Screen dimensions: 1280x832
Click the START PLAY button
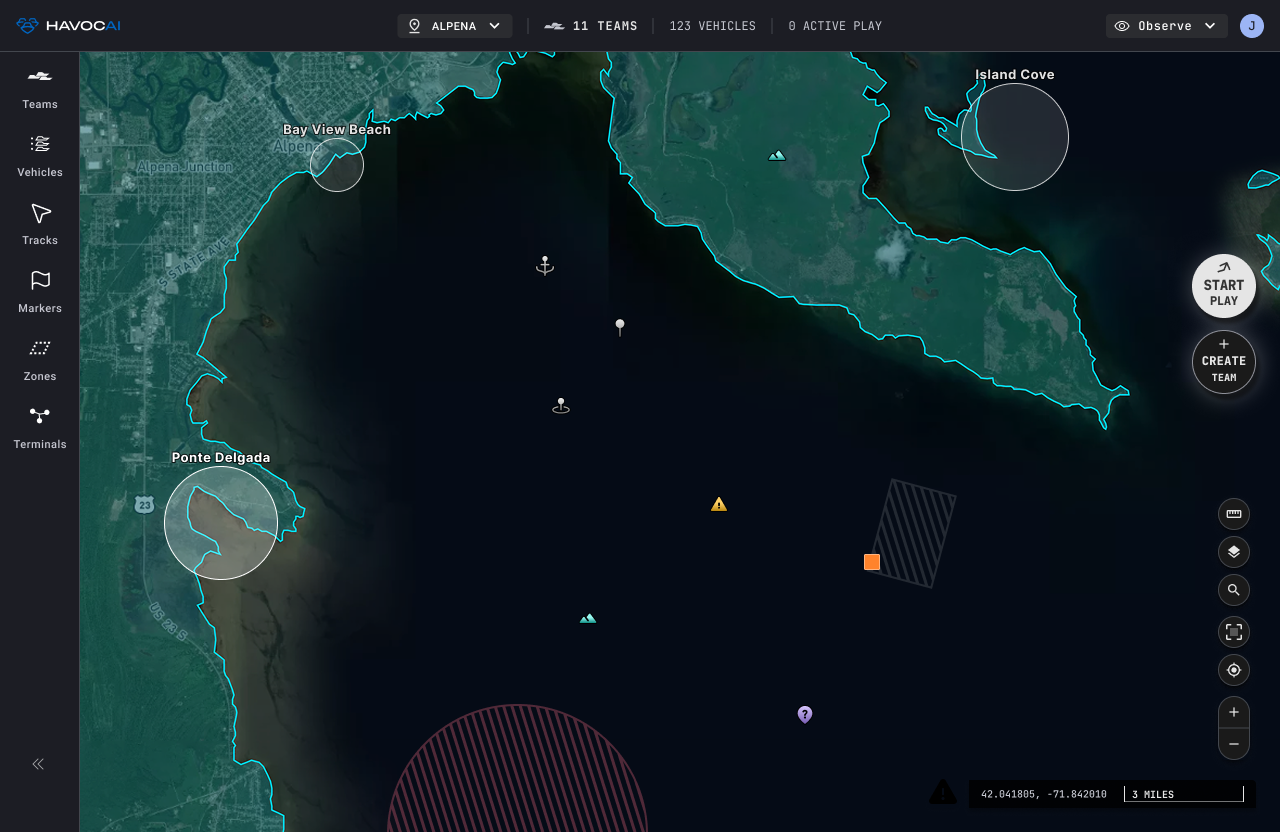(x=1224, y=286)
